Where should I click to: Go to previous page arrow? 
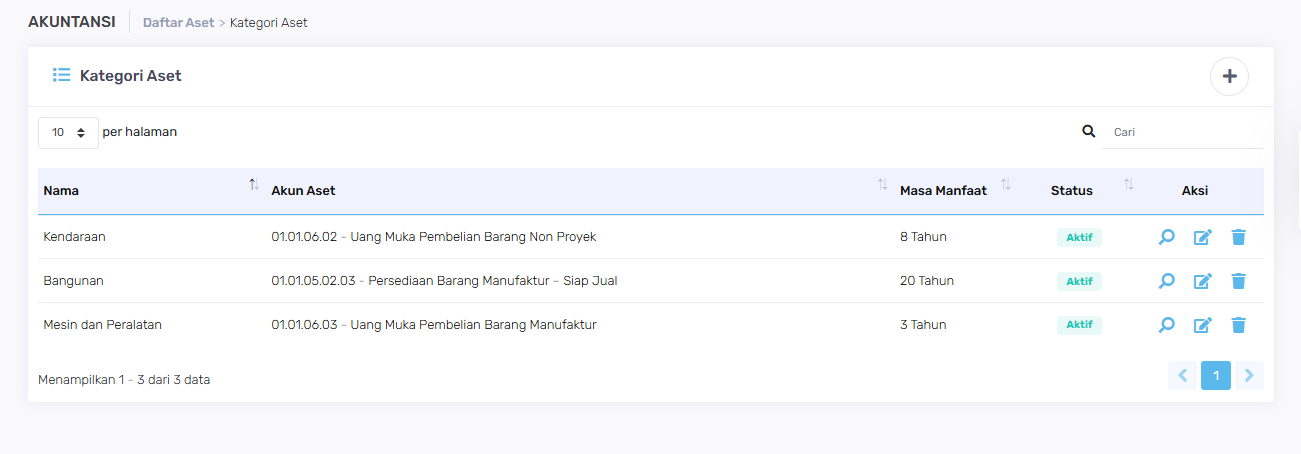click(1182, 376)
